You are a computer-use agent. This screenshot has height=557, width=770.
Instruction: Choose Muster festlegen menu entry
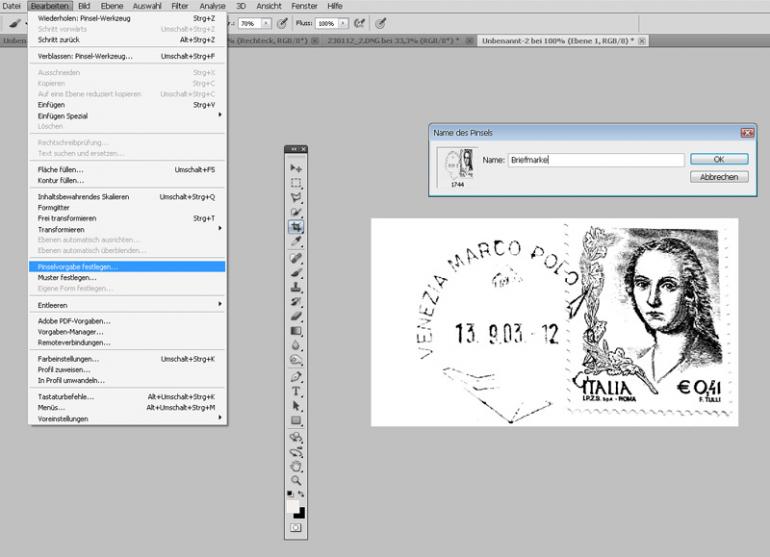coord(128,278)
